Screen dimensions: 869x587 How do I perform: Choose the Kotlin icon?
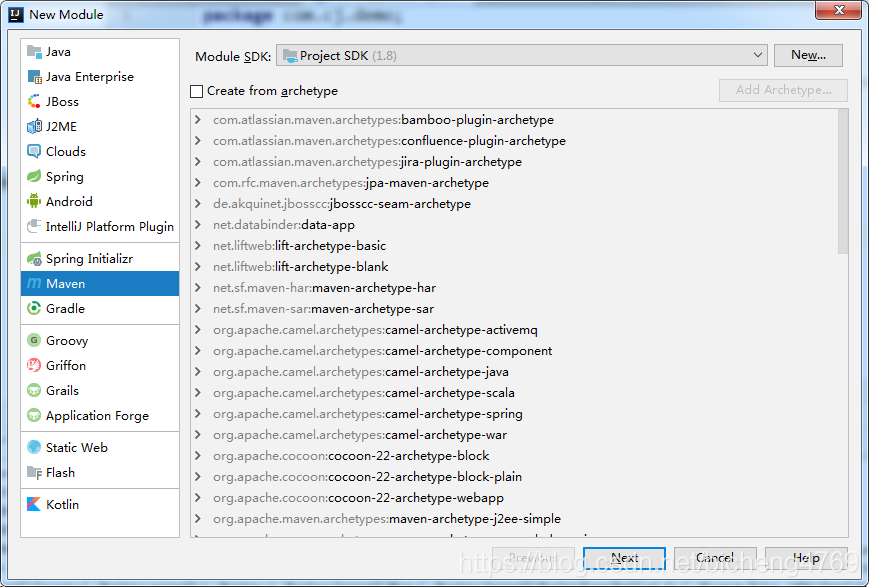[34, 505]
